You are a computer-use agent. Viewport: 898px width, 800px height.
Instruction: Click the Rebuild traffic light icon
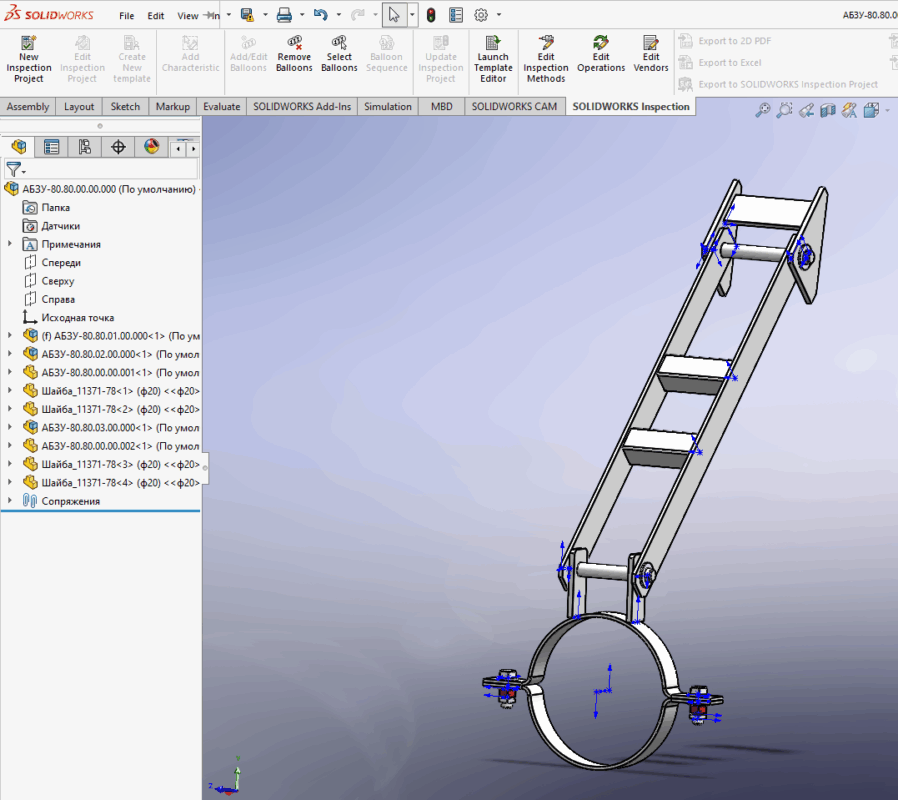click(430, 15)
